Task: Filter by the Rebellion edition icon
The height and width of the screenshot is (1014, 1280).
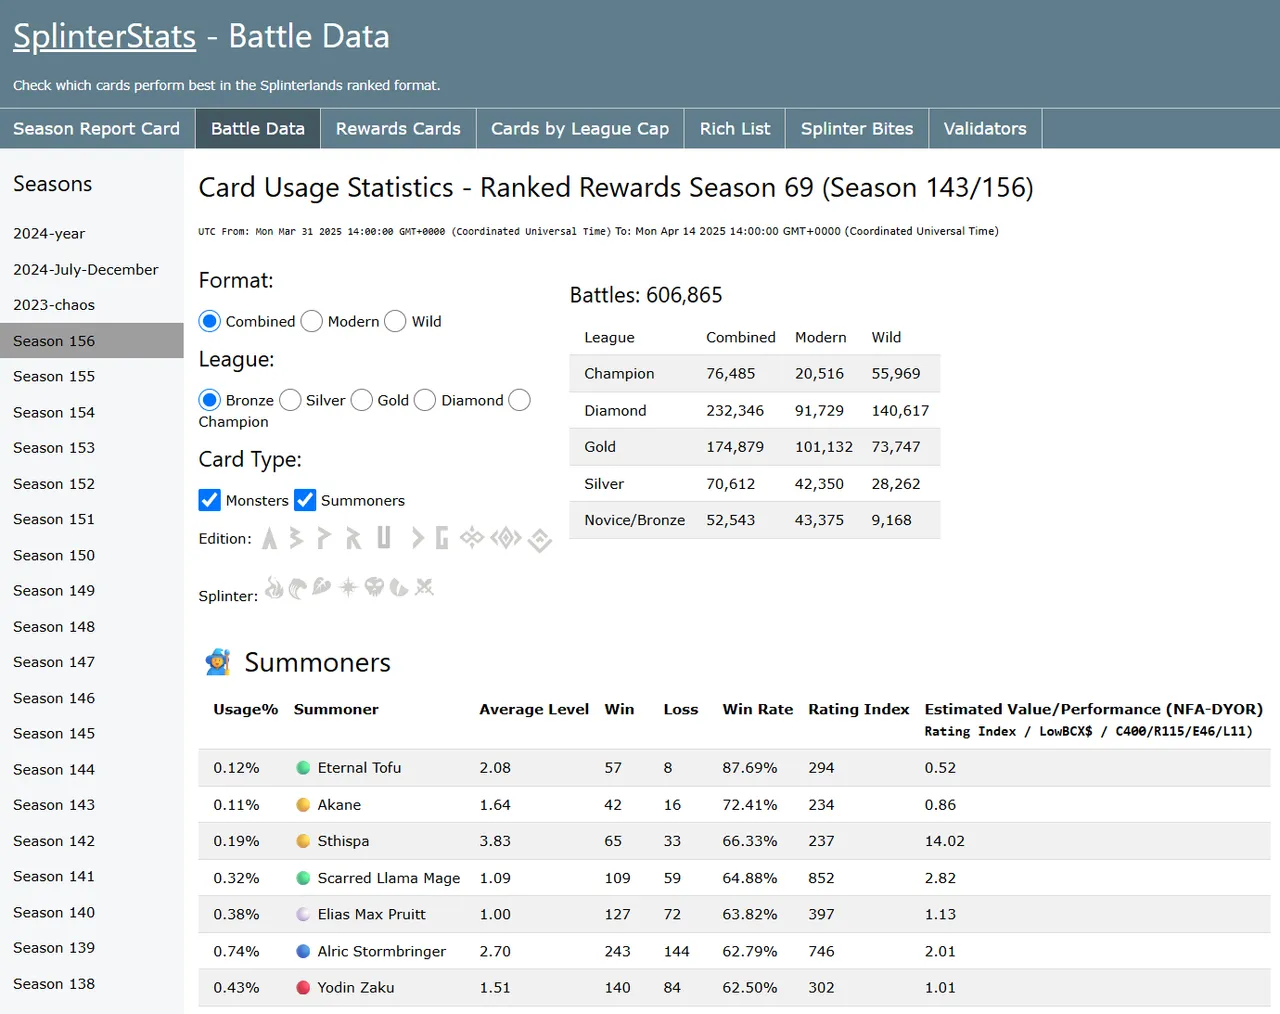Action: click(540, 540)
